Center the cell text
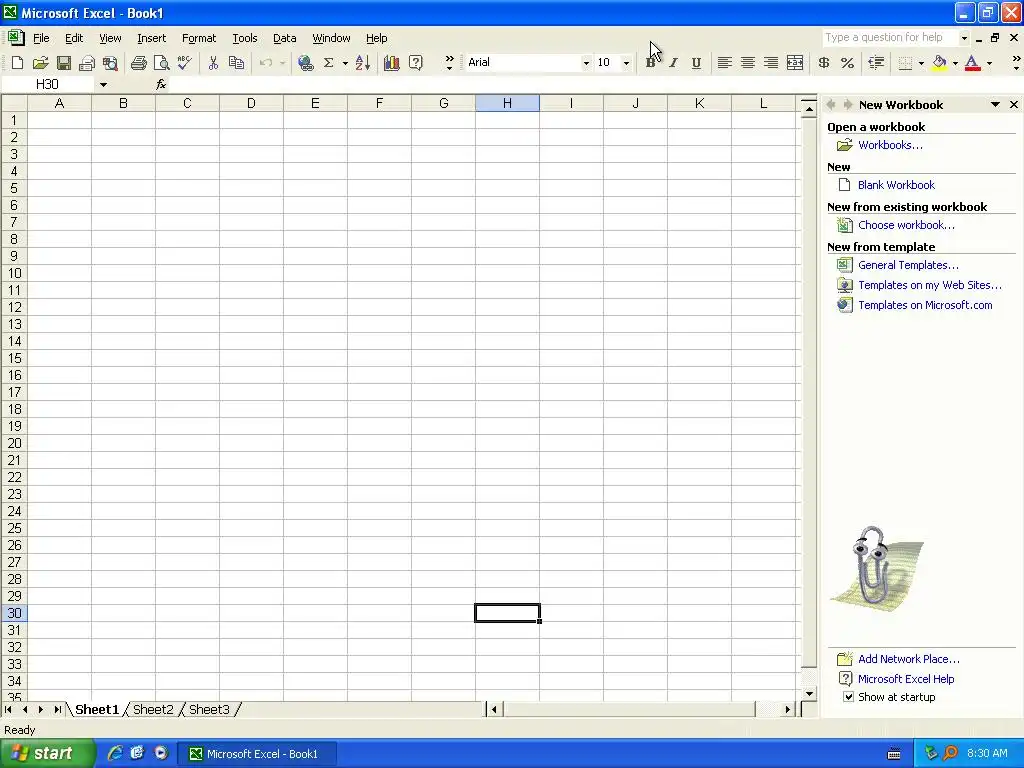1024x768 pixels. tap(748, 63)
